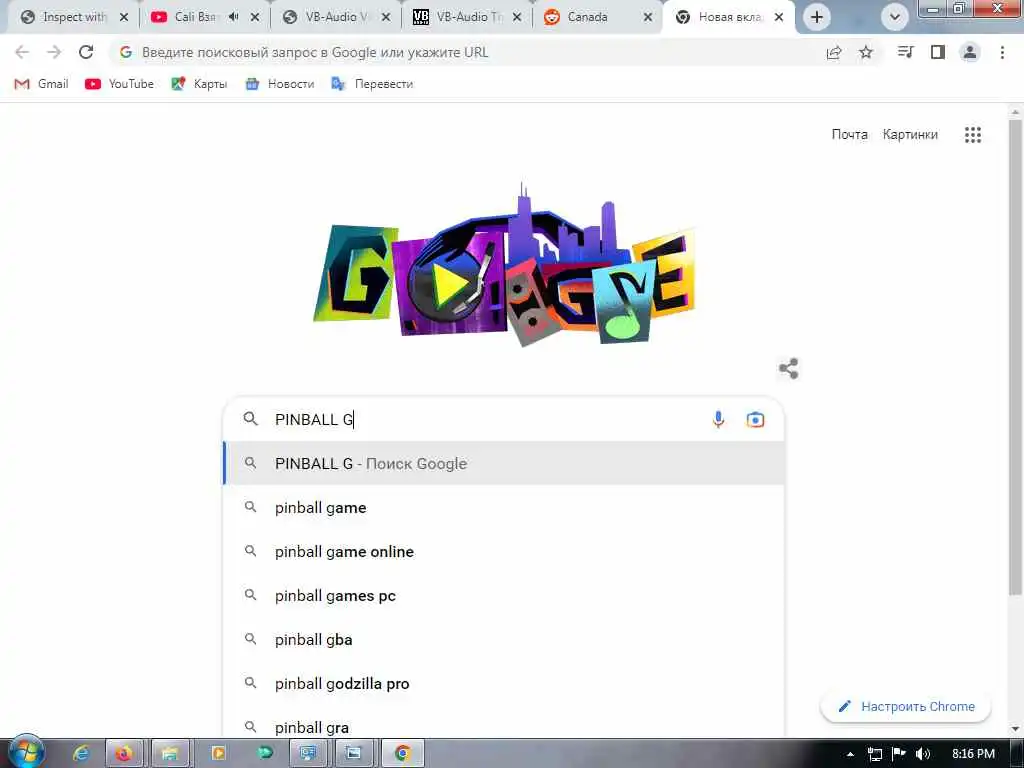This screenshot has width=1024, height=768.
Task: Bookmark this tab with the star icon
Action: (x=866, y=52)
